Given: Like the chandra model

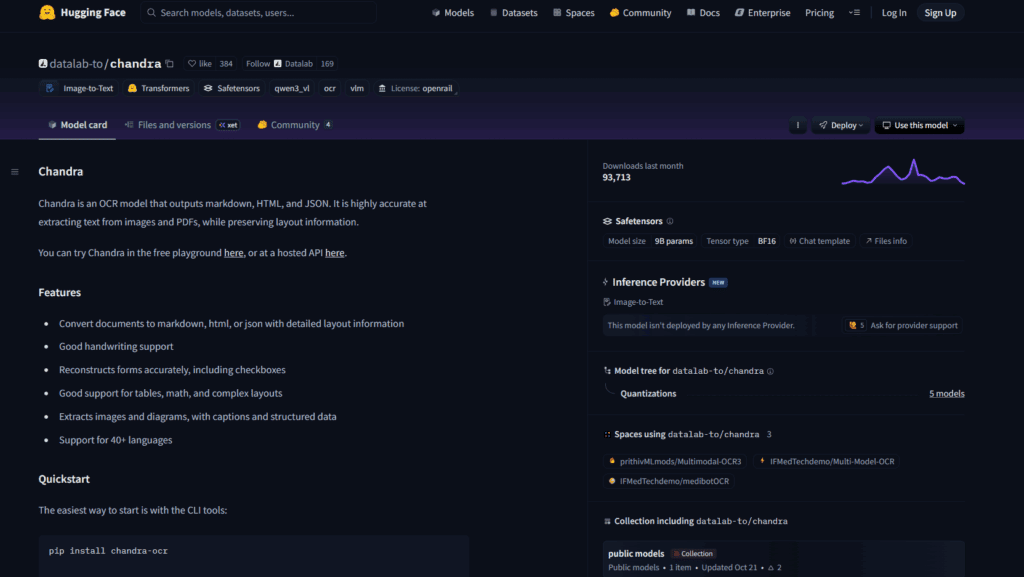Looking at the screenshot, I should click(200, 63).
